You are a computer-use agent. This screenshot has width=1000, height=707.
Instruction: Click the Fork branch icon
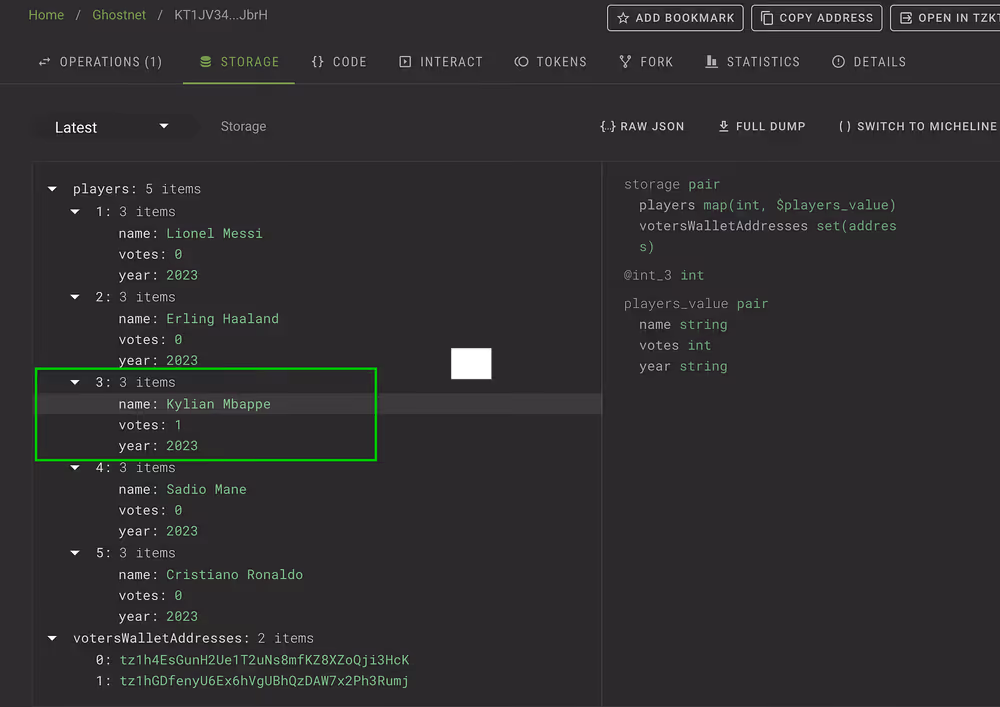(x=626, y=62)
